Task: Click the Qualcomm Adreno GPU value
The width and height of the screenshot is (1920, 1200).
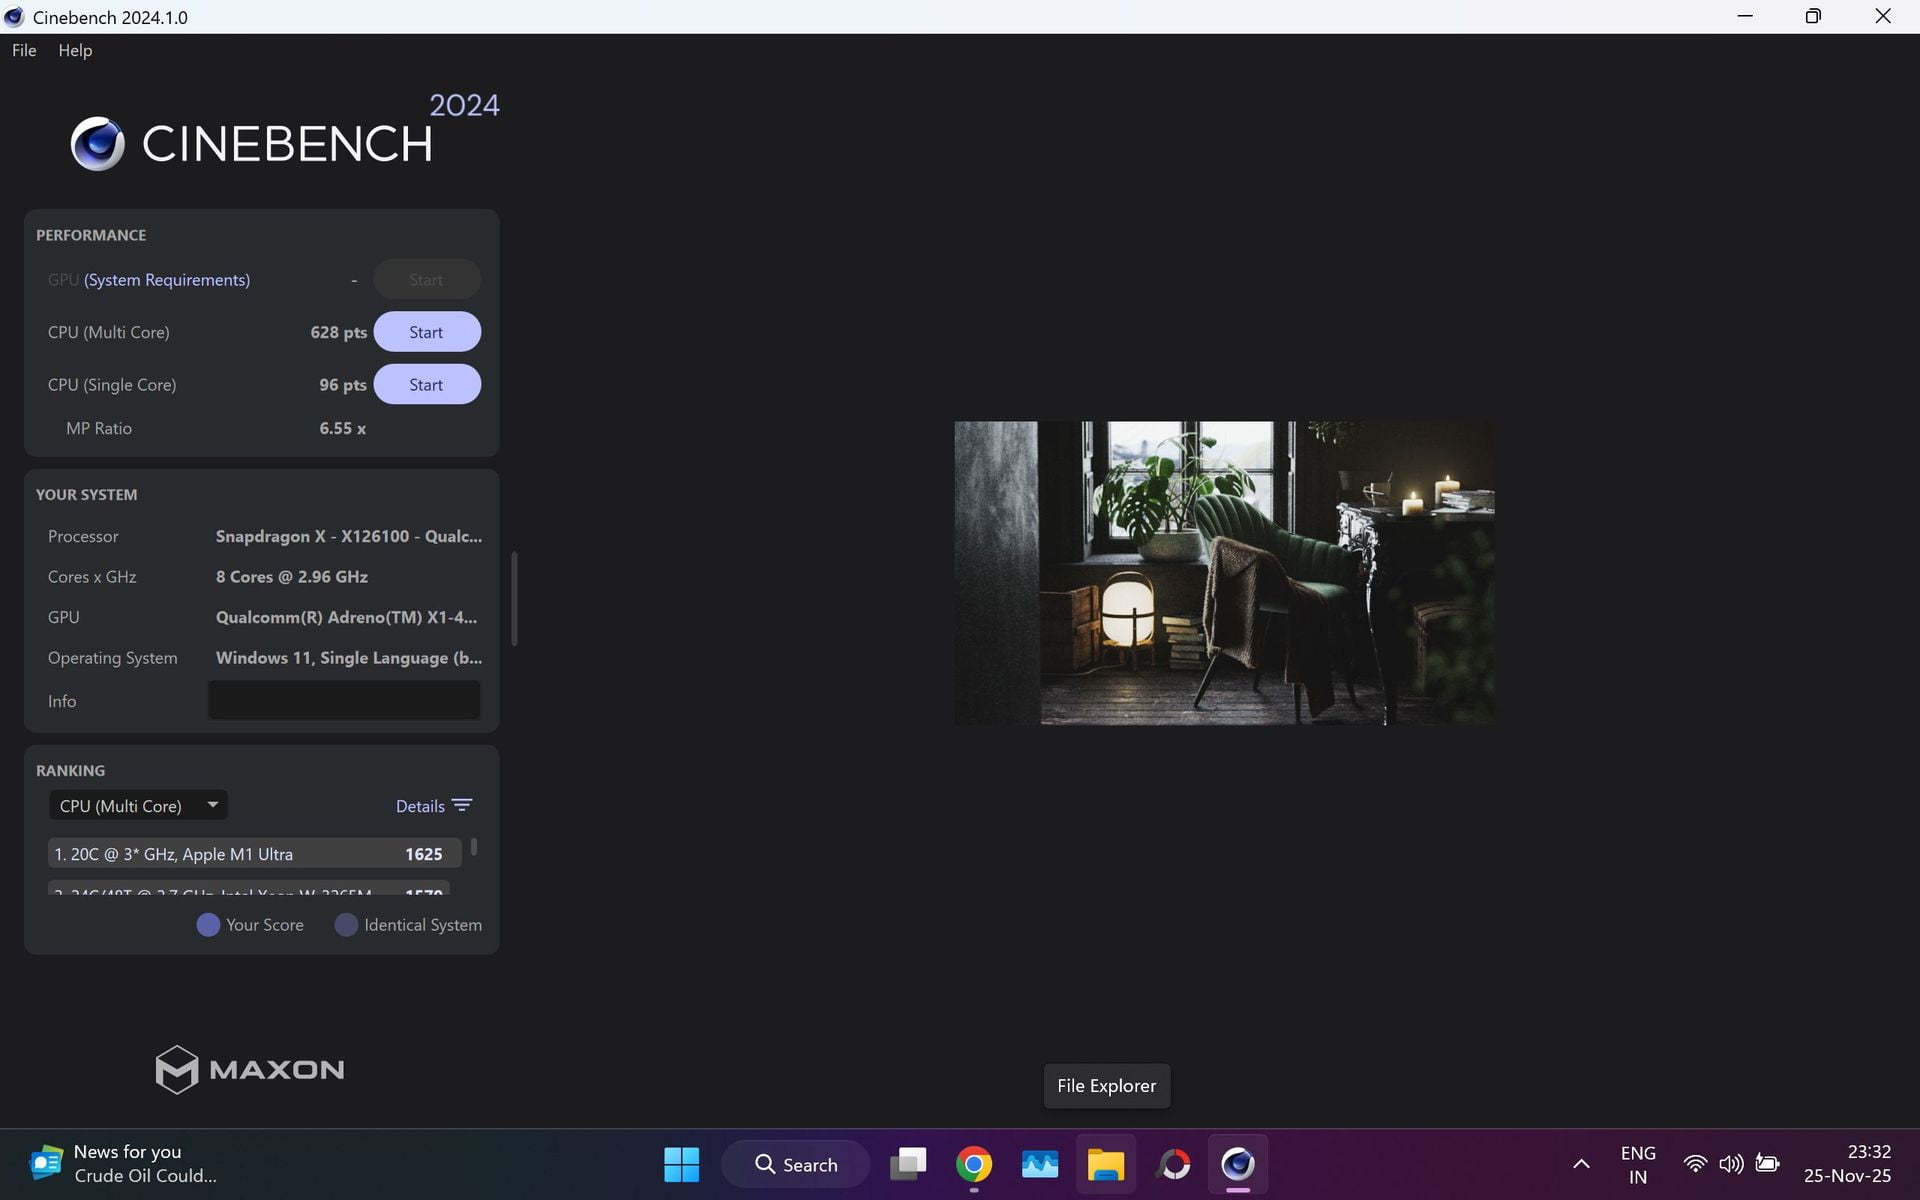Action: (x=347, y=617)
